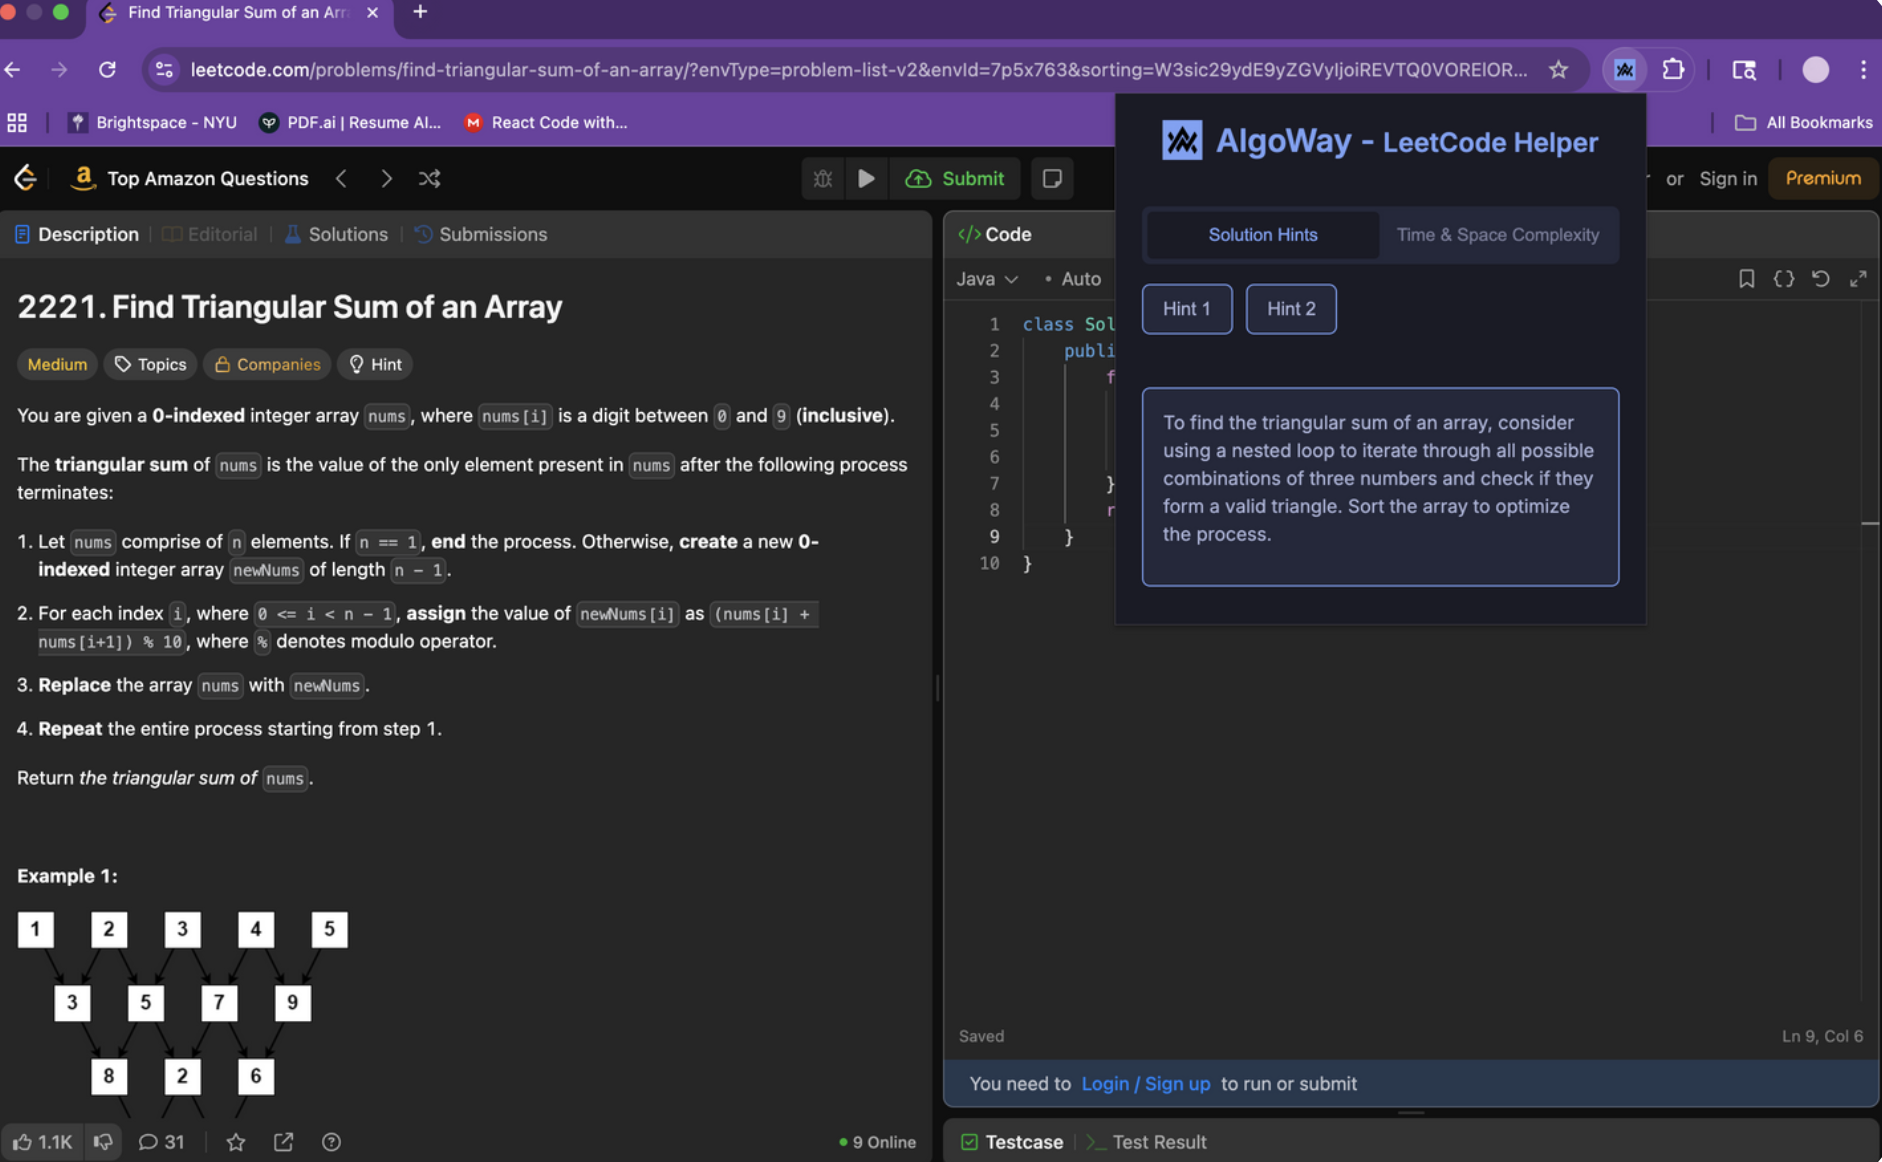The width and height of the screenshot is (1882, 1162).
Task: Share the problem via the share icon
Action: coord(283,1141)
